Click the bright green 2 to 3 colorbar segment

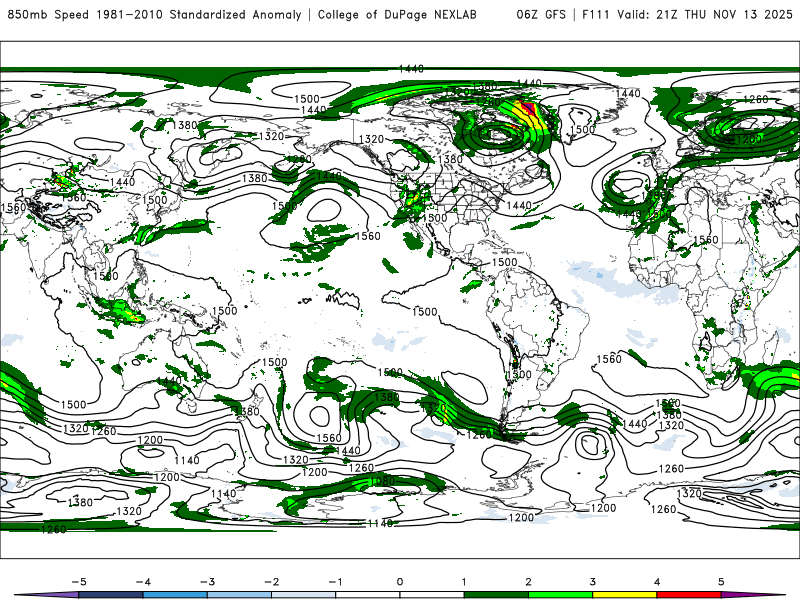pos(560,595)
